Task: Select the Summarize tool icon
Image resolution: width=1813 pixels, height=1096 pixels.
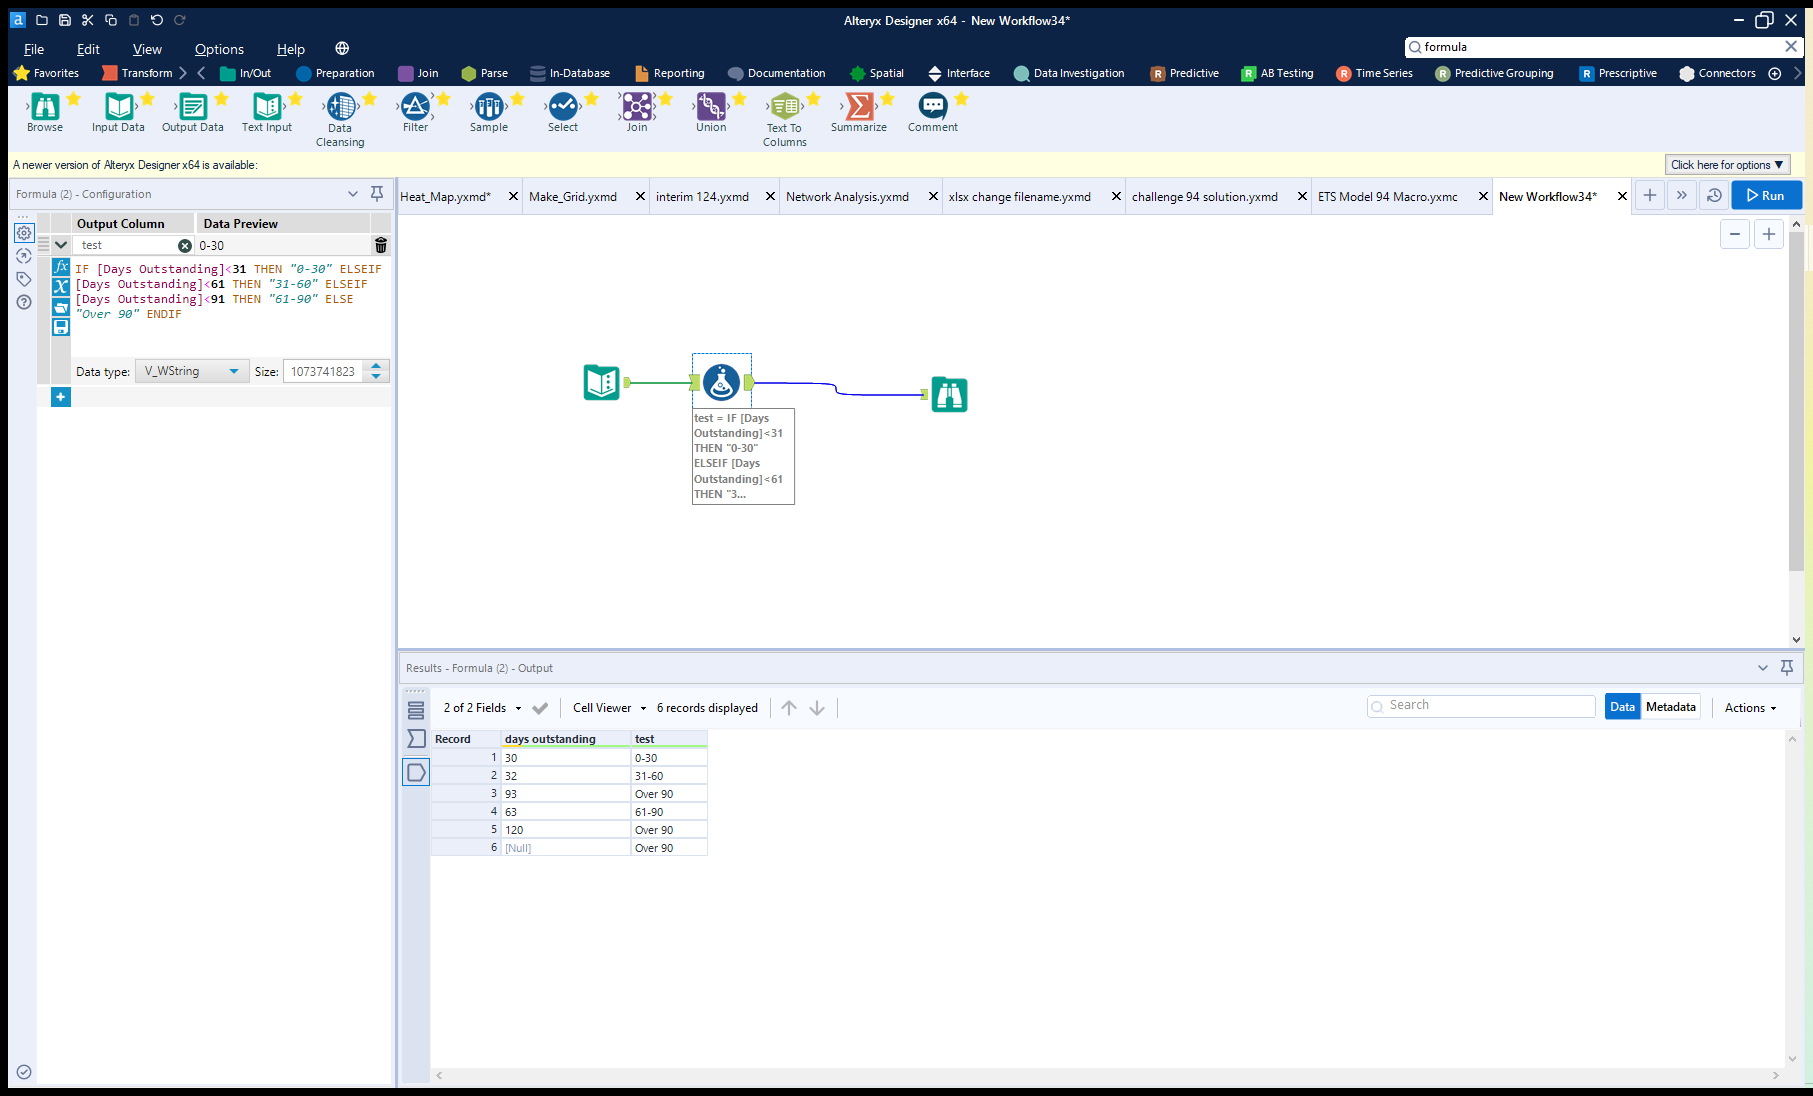Action: 858,107
